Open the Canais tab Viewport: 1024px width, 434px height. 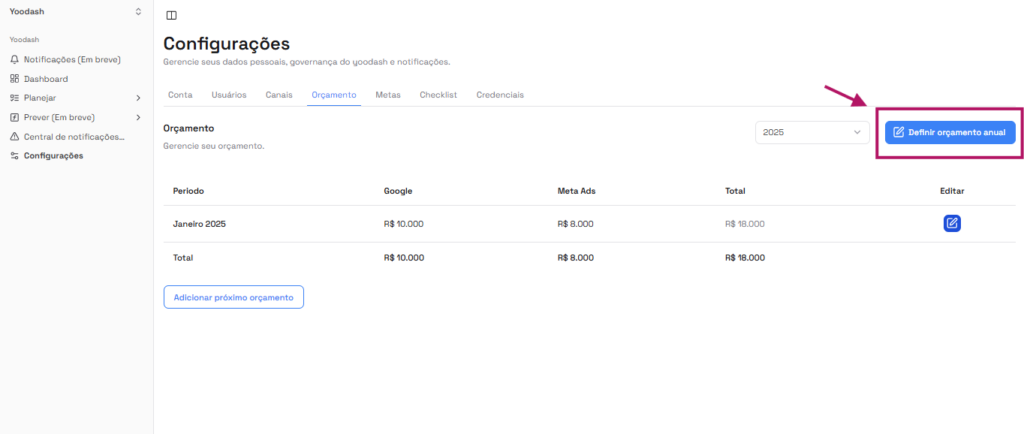point(279,94)
